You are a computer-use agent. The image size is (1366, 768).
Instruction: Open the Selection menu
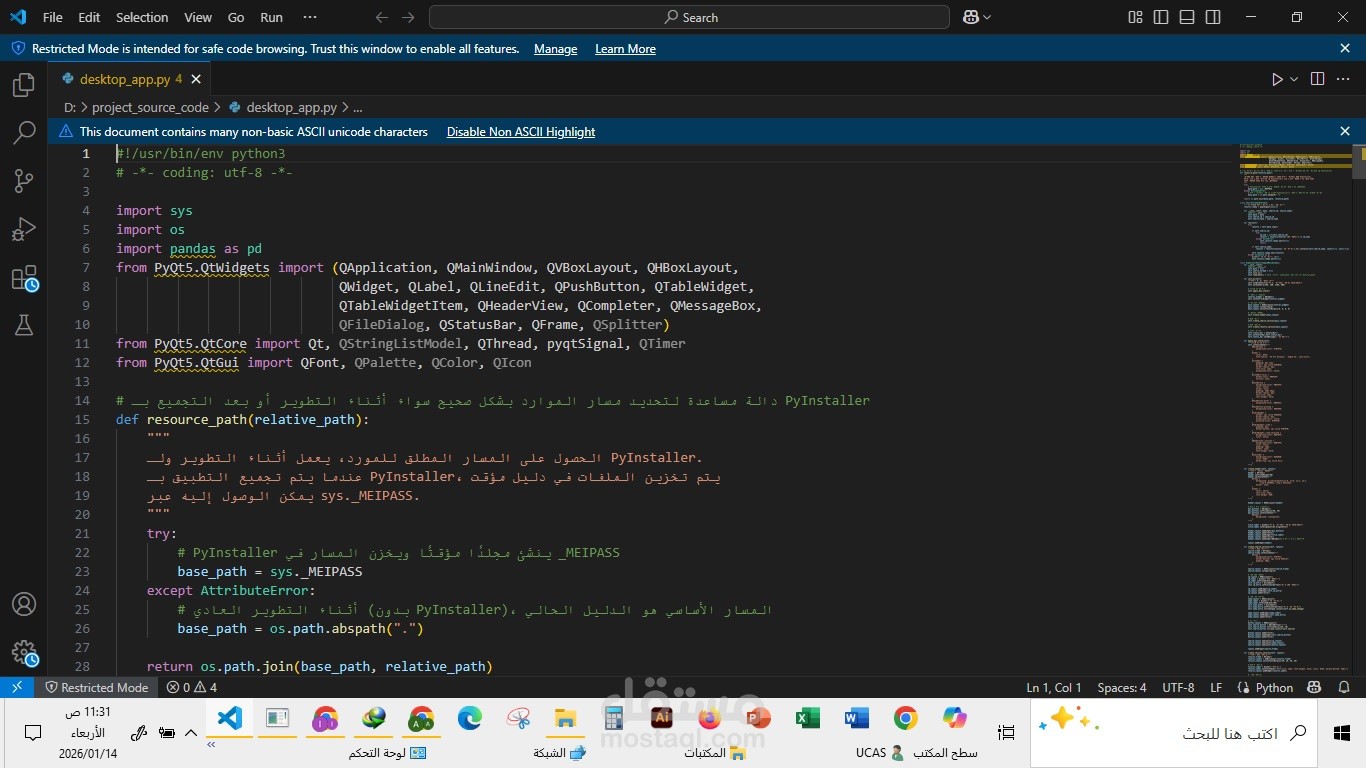pyautogui.click(x=142, y=17)
